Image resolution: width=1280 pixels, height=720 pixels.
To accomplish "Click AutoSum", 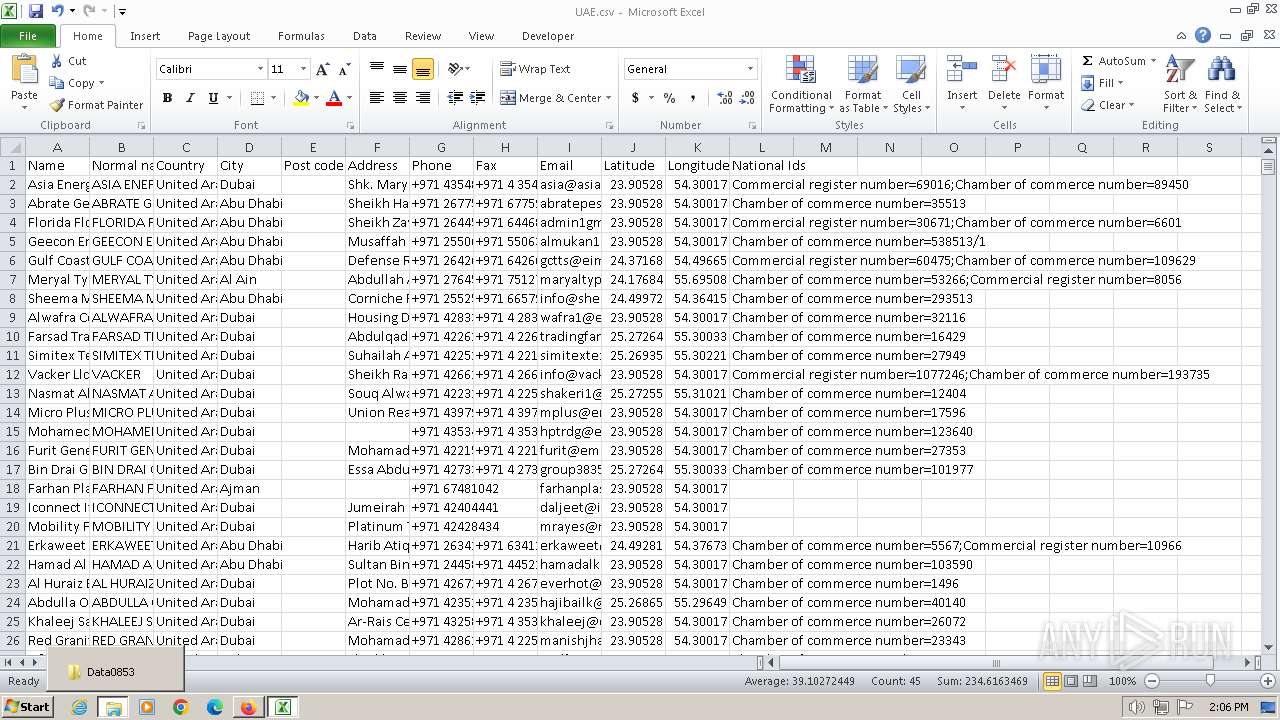I will (x=1113, y=61).
